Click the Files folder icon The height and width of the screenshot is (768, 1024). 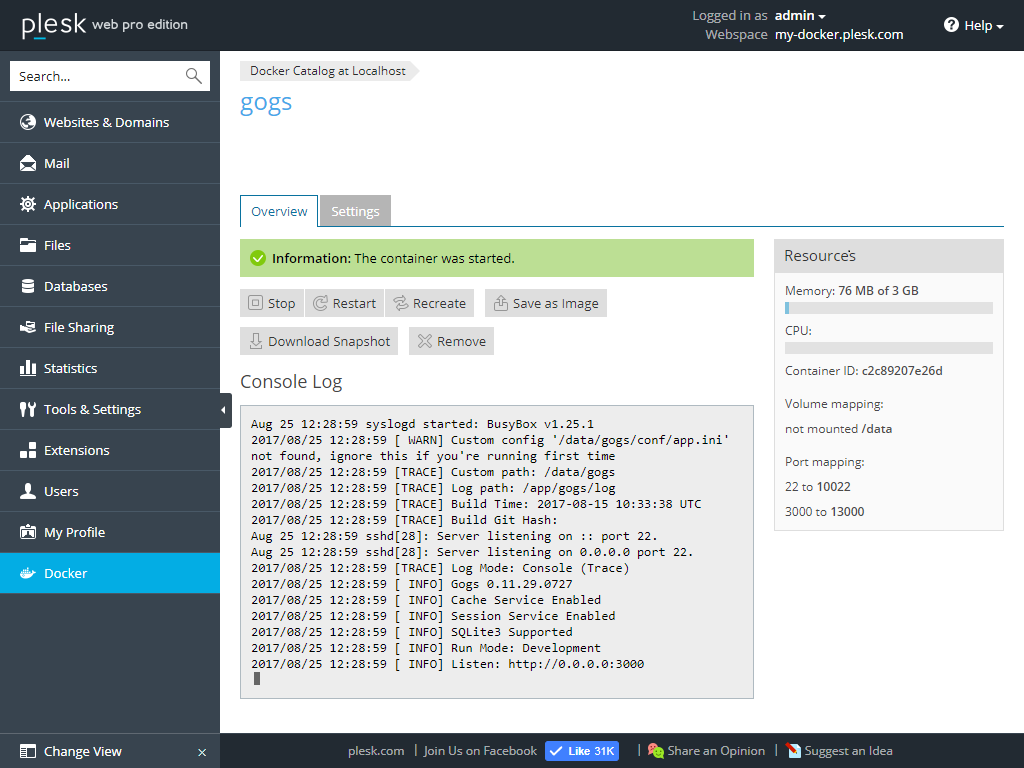[27, 246]
